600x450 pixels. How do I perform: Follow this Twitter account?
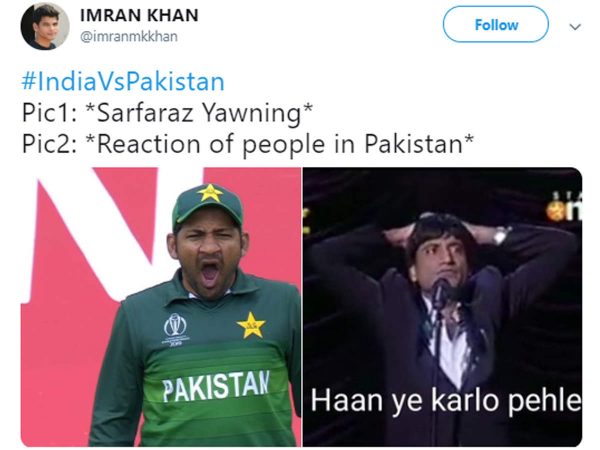[x=496, y=25]
